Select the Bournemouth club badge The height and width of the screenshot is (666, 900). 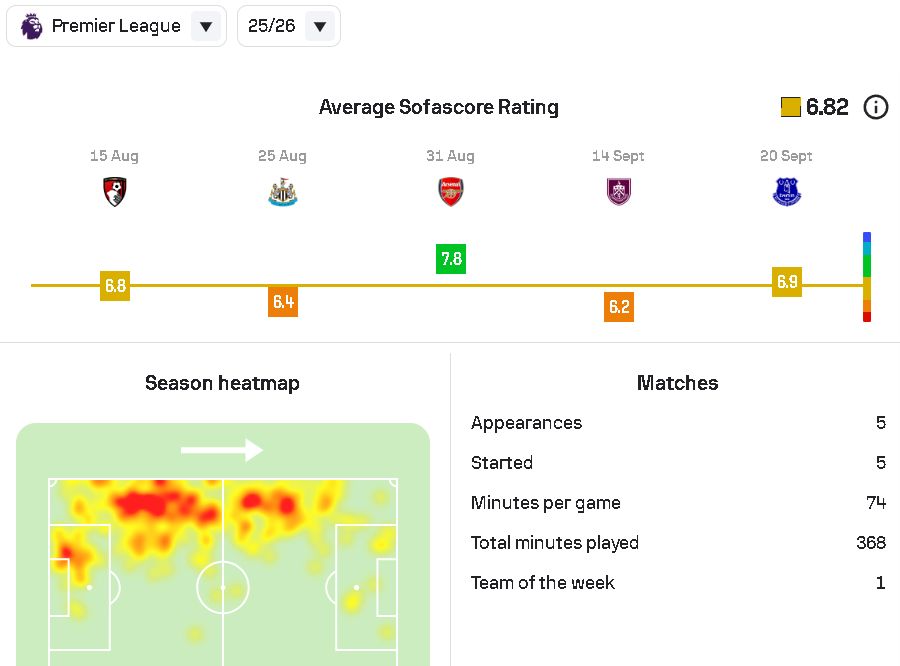[x=114, y=192]
